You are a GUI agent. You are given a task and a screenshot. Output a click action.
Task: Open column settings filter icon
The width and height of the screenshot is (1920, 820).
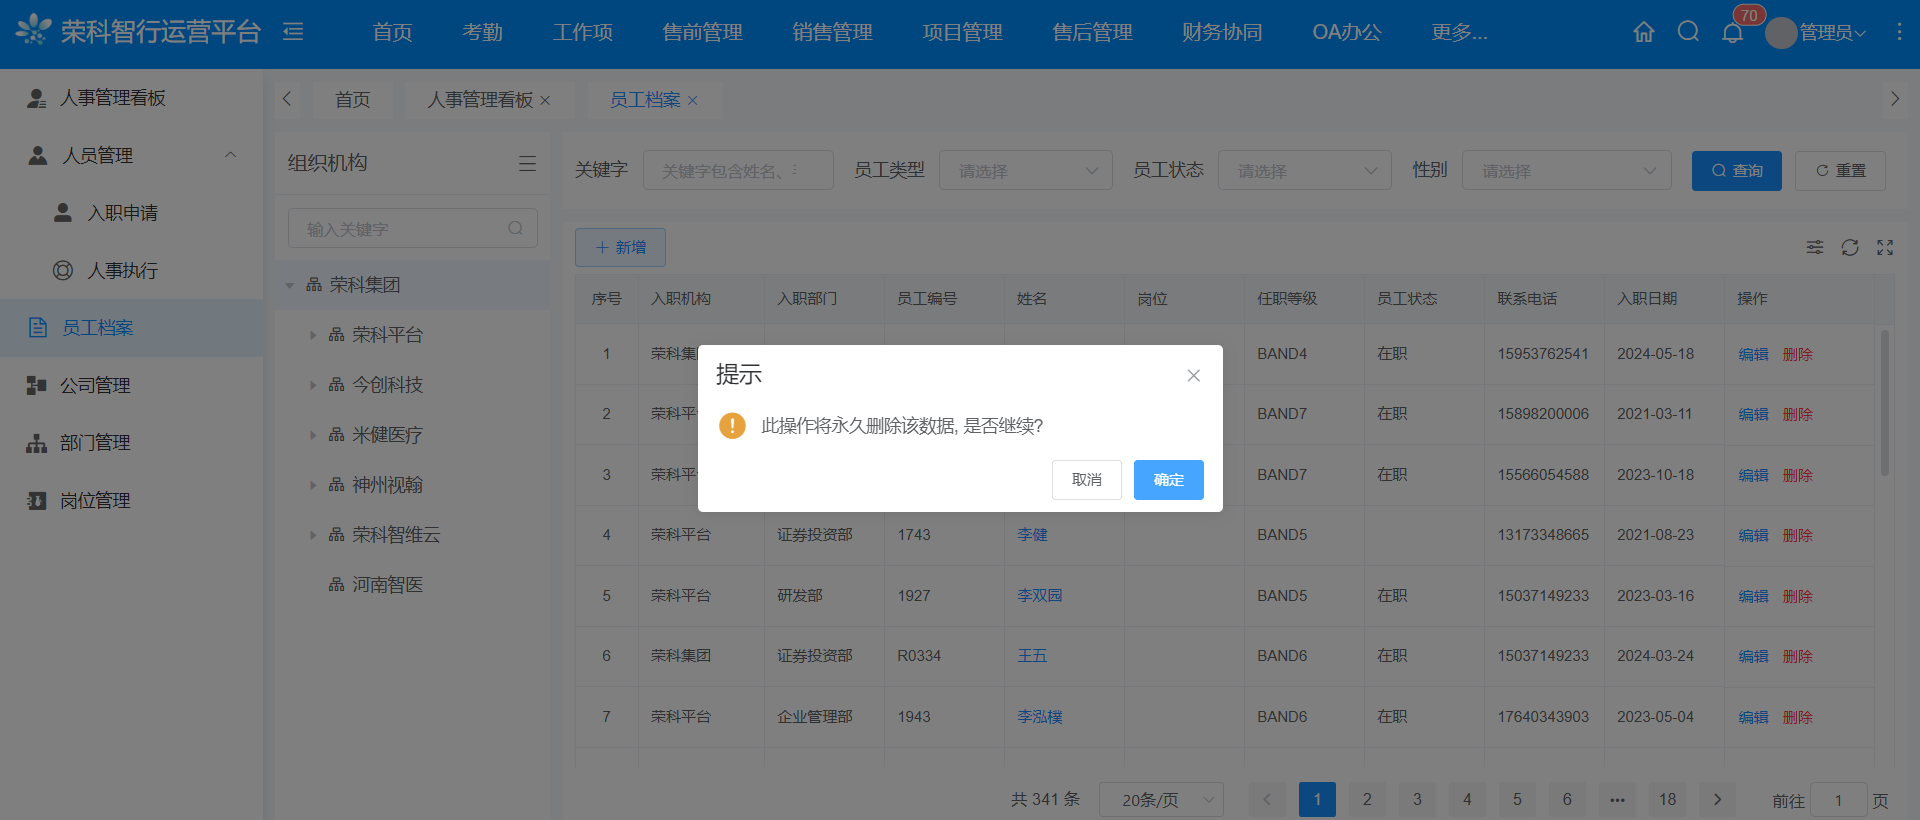coord(1814,247)
